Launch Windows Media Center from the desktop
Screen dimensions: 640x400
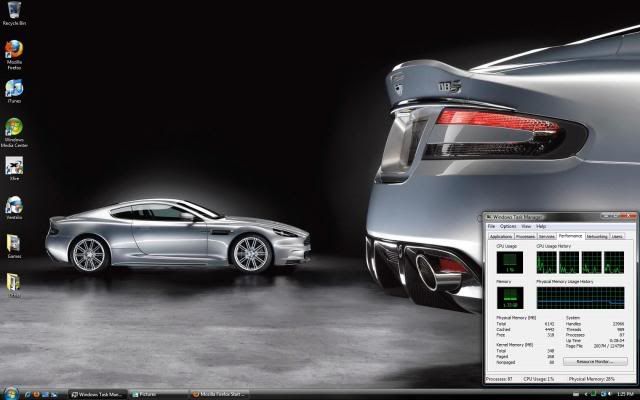14,127
